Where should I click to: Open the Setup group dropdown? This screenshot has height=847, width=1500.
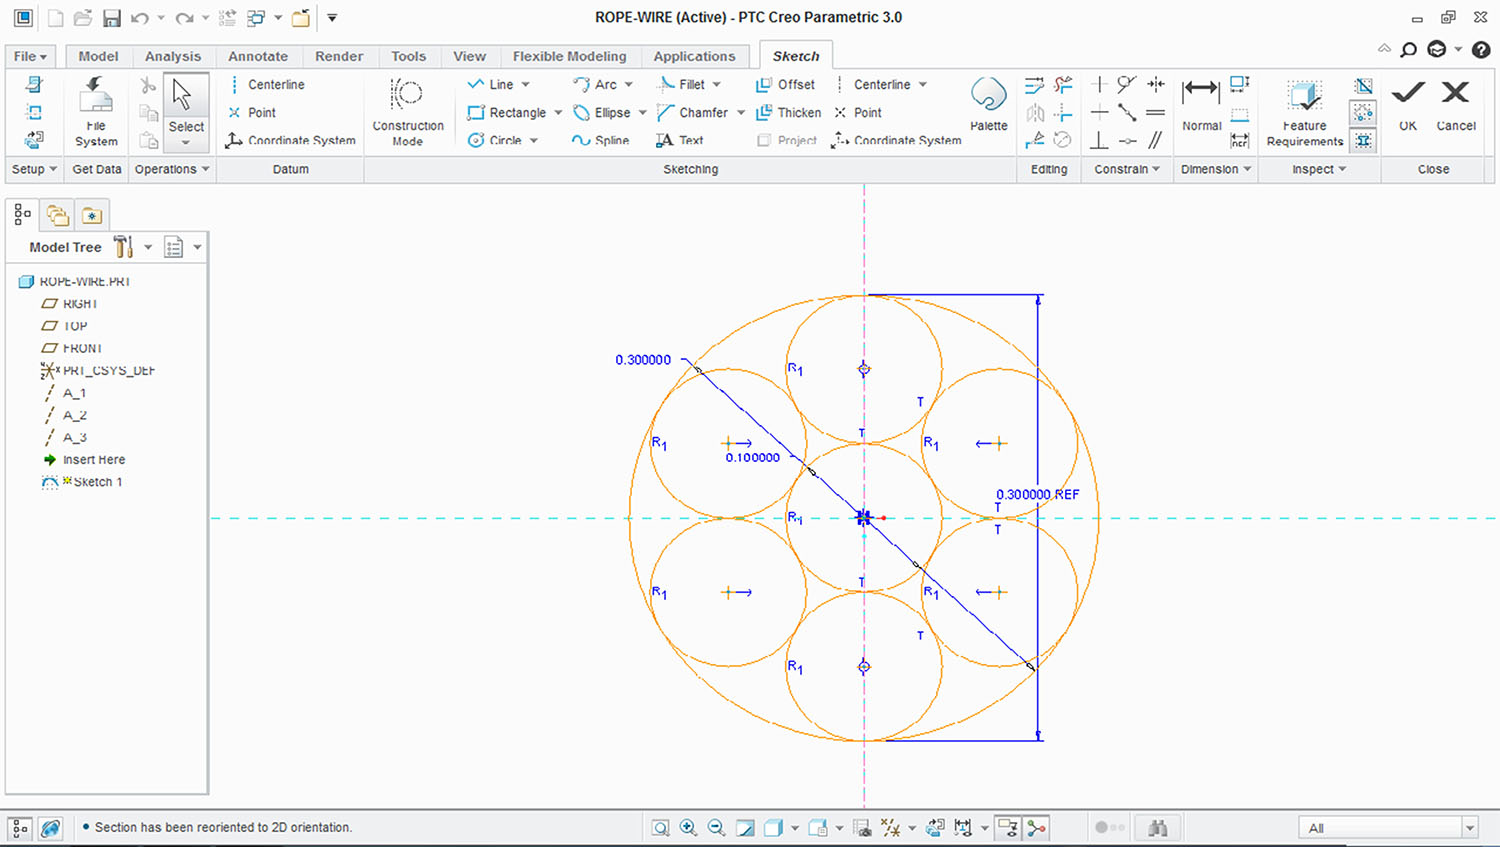click(34, 169)
